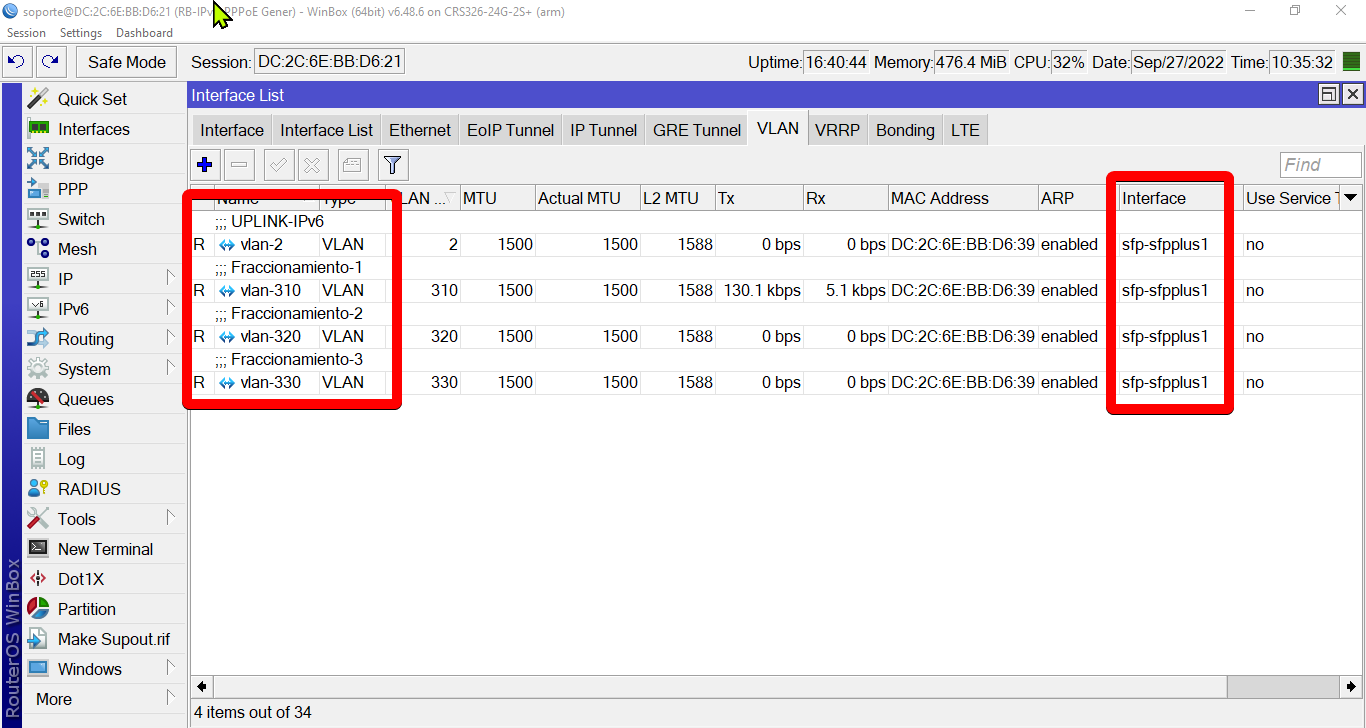Screen dimensions: 1366x728
Task: Open the Session menu
Action: 26,32
